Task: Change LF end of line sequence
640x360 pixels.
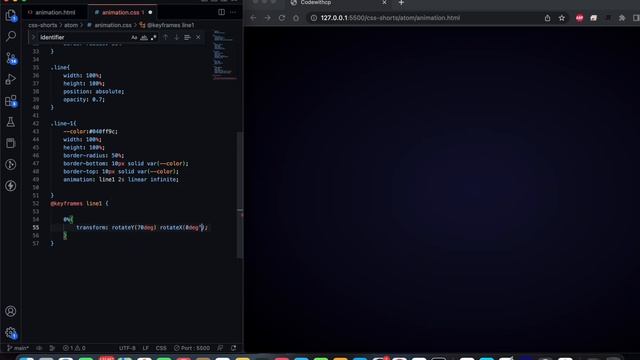Action: tap(146, 348)
